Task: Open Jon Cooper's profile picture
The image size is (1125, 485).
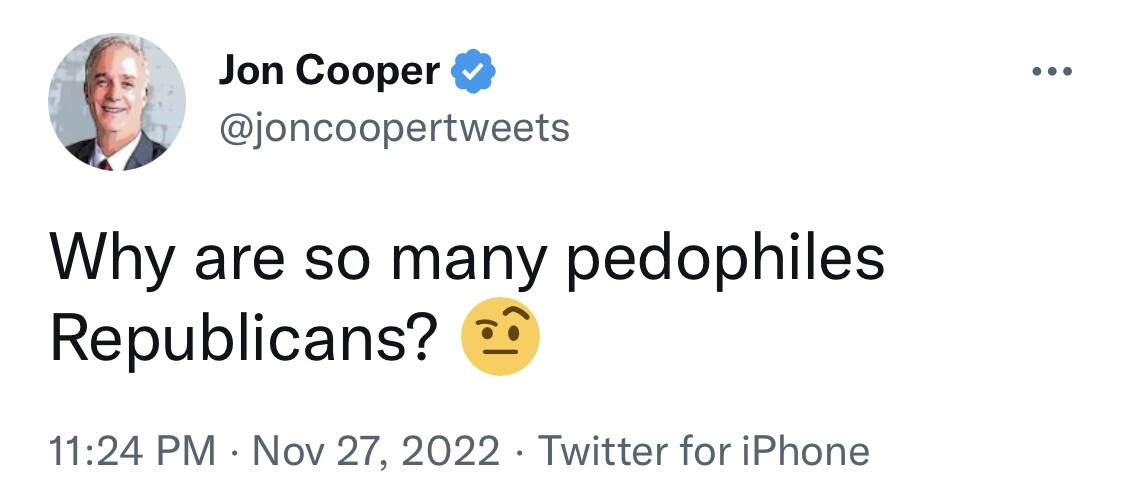Action: pyautogui.click(x=117, y=102)
